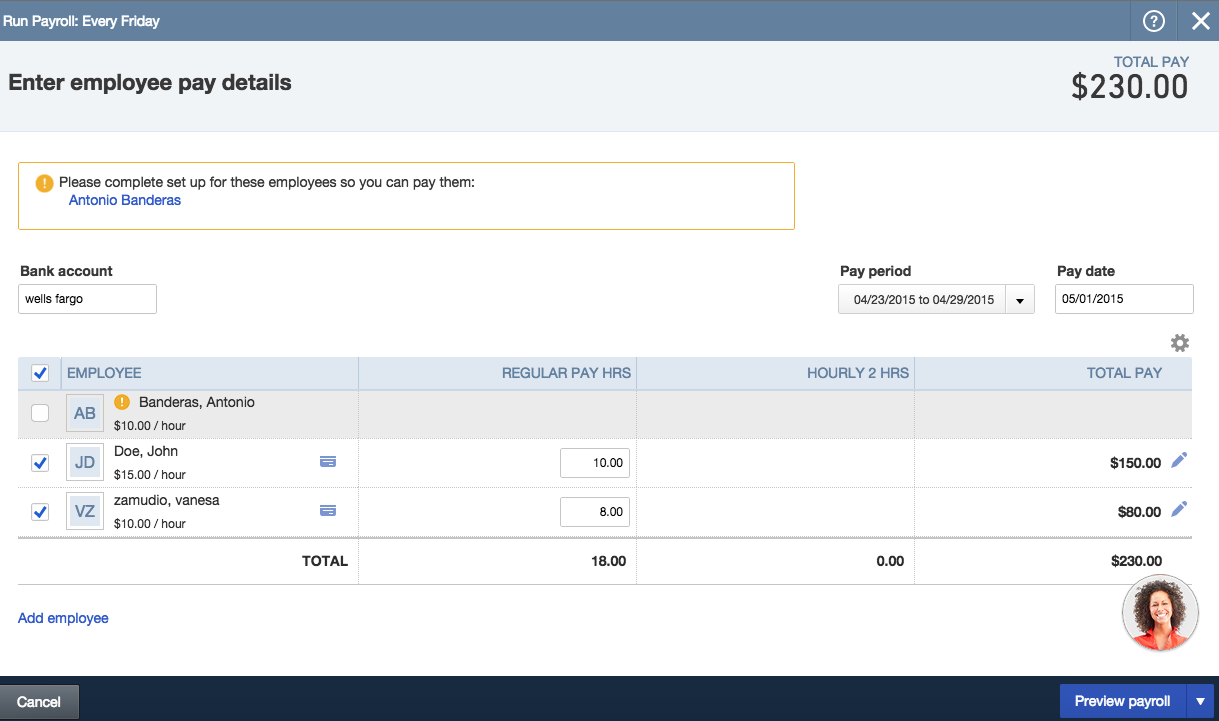The height and width of the screenshot is (721, 1219).
Task: Click the Add employee link
Action: tap(63, 618)
